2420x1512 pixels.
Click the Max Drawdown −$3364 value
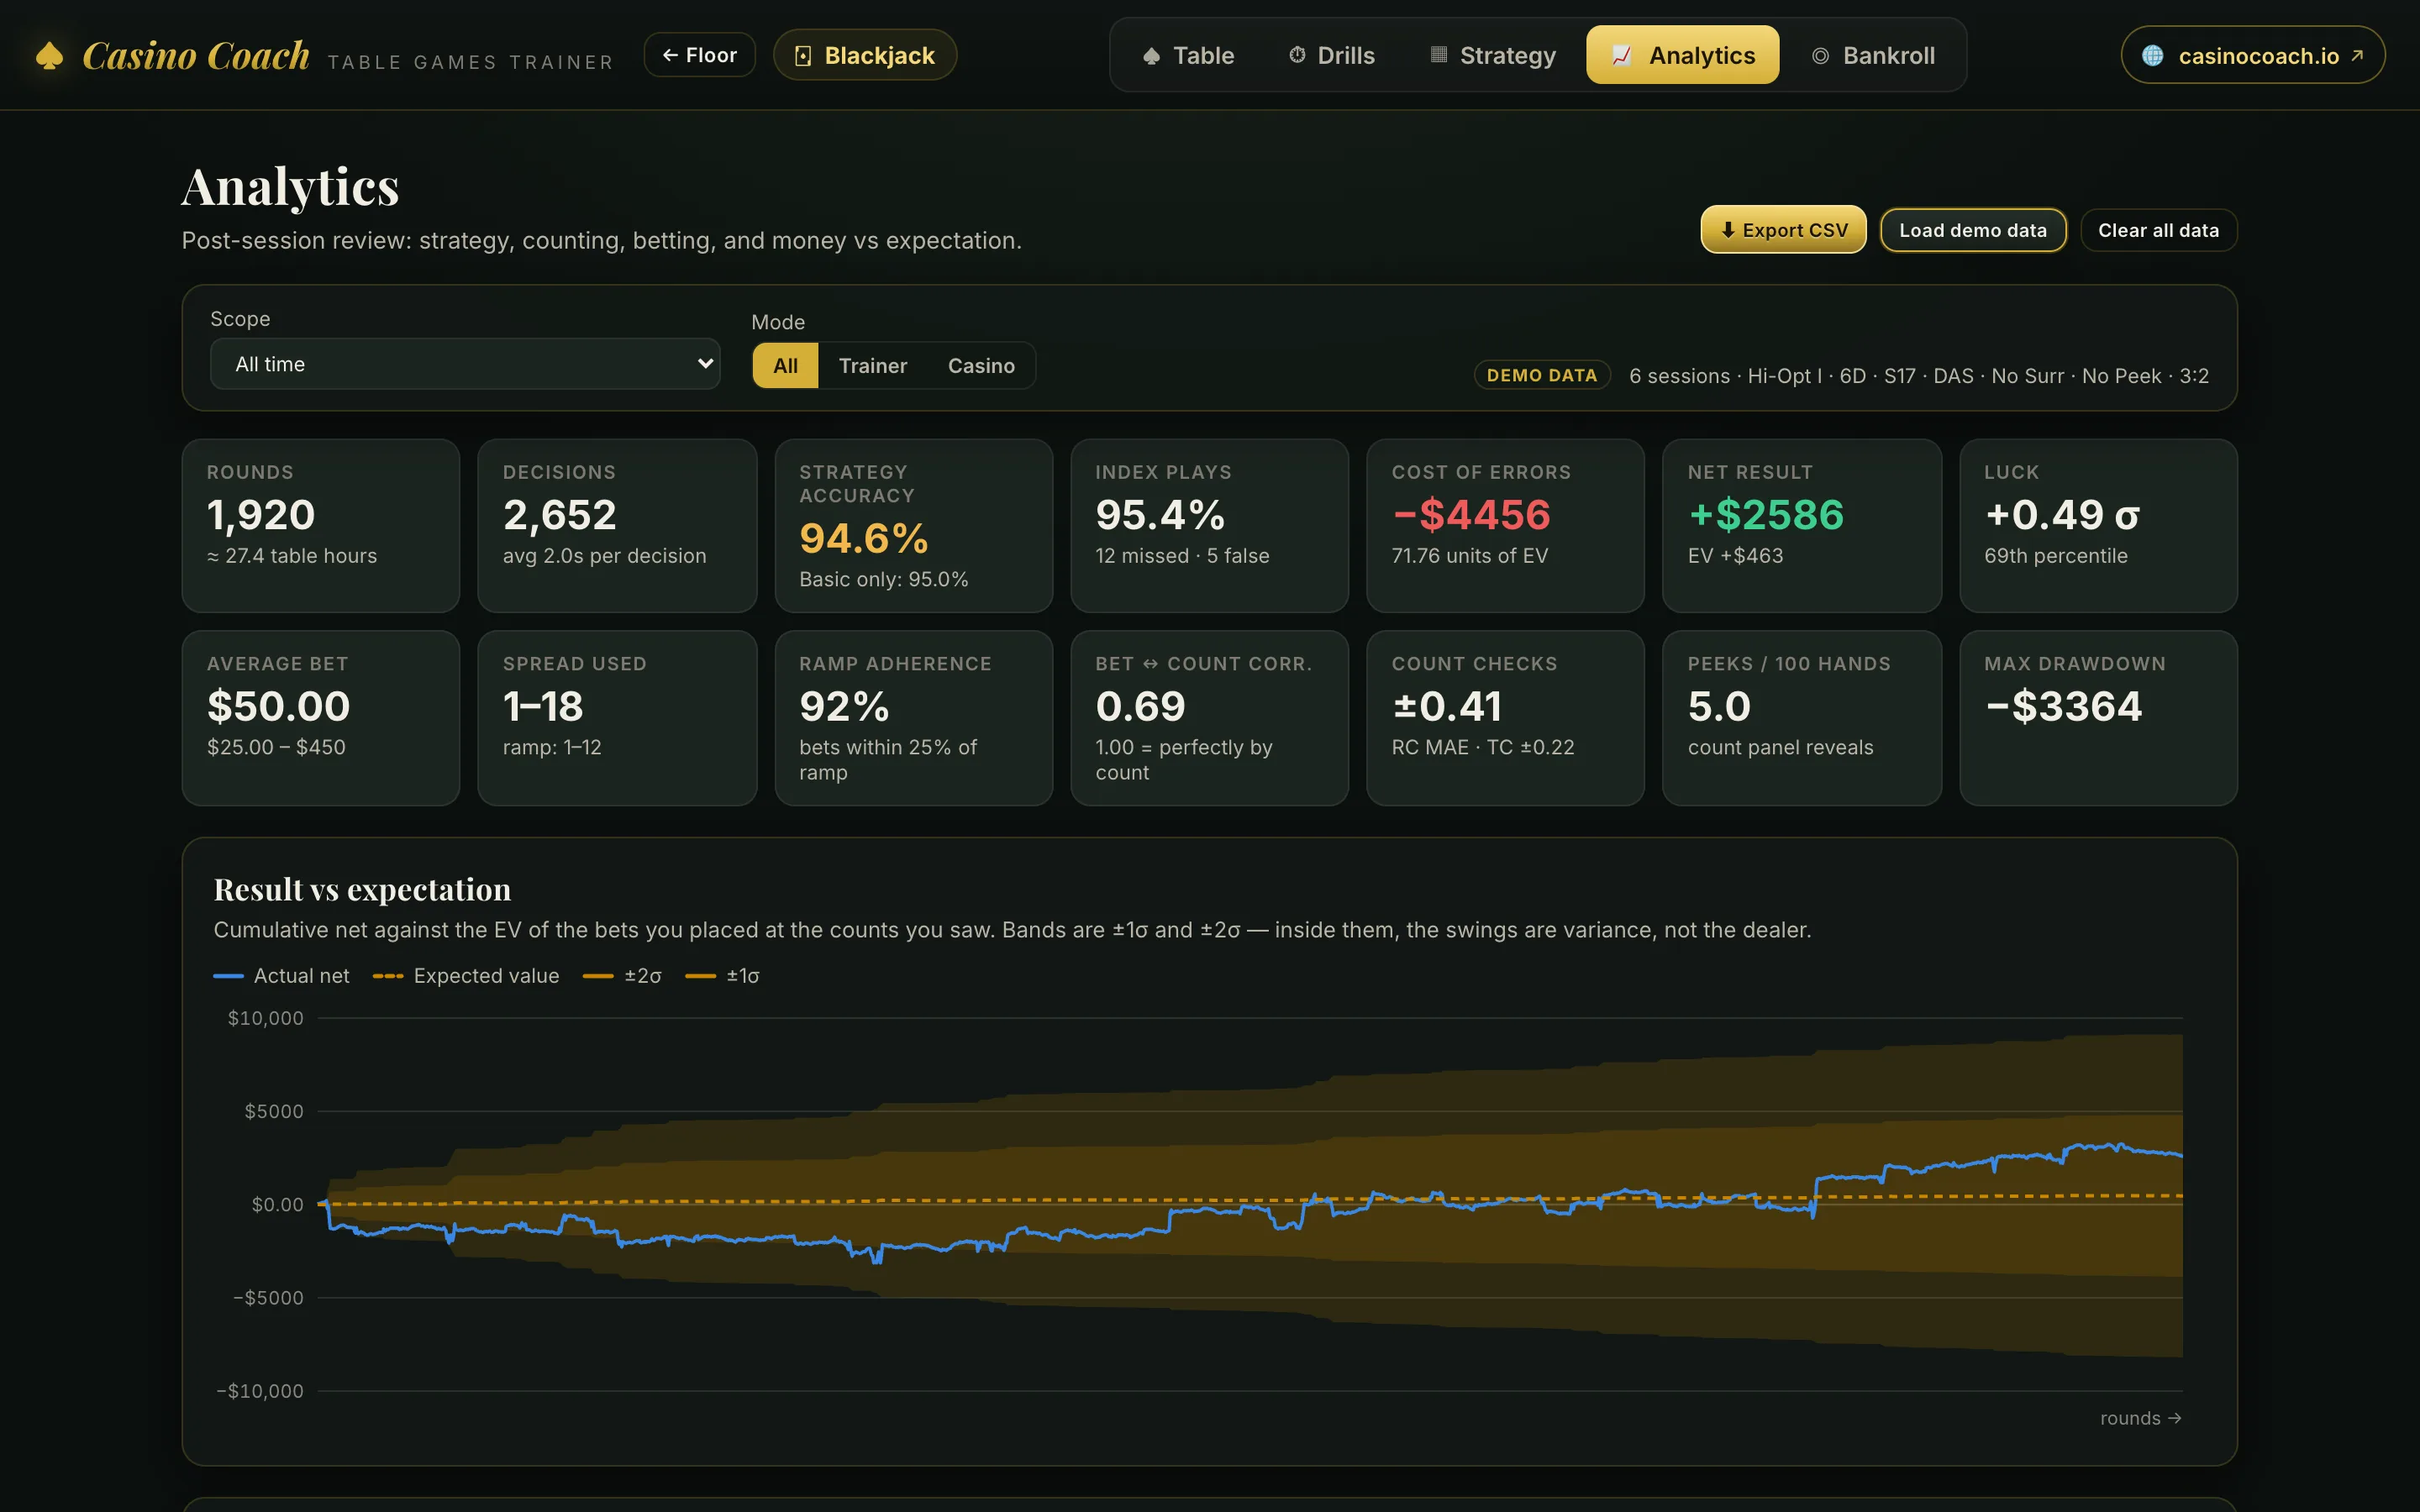pyautogui.click(x=2063, y=707)
